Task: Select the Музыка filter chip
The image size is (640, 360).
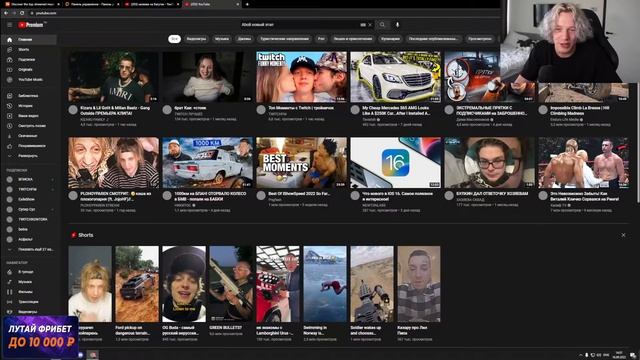Action: tap(222, 39)
